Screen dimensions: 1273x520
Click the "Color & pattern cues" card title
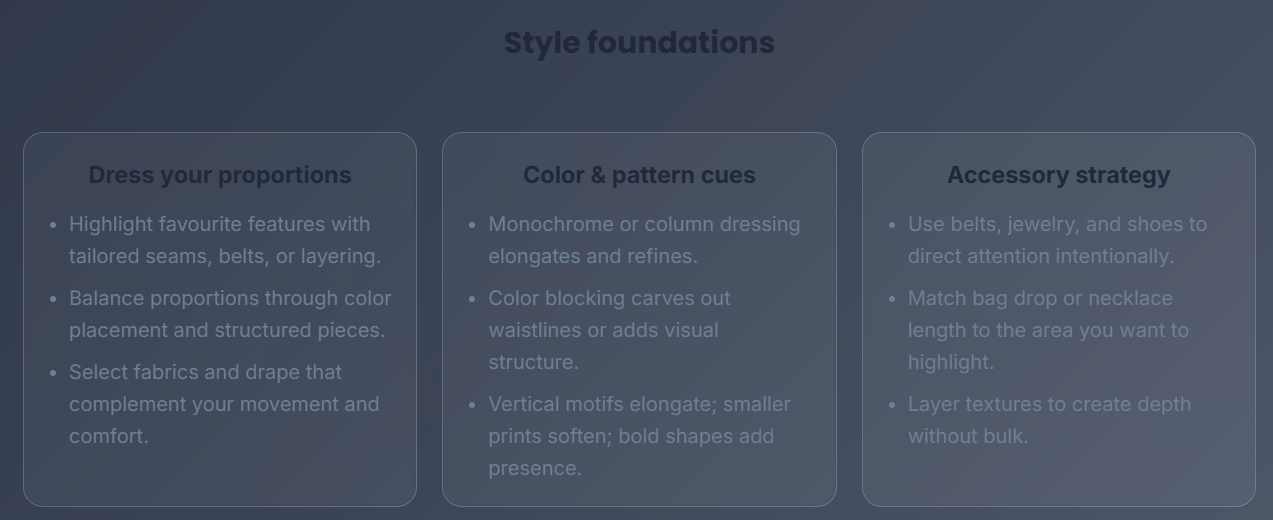point(639,175)
